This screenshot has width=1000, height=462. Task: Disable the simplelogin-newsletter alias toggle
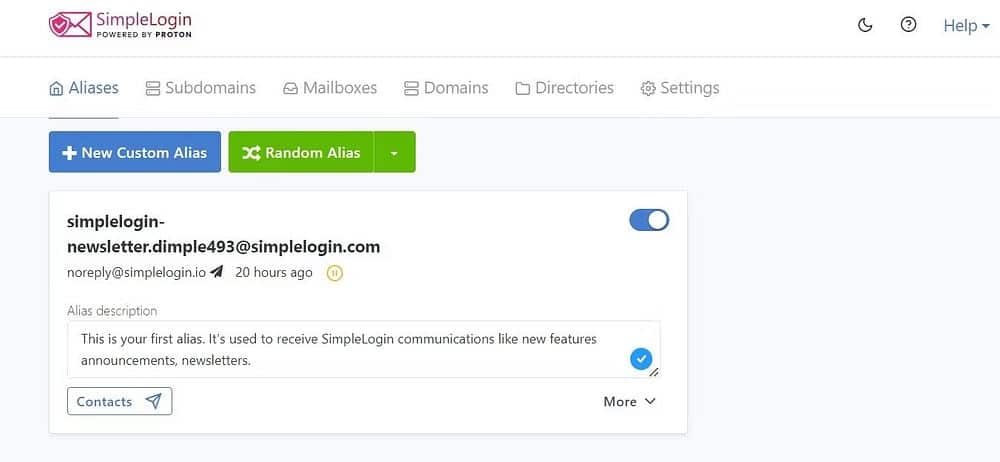coord(649,220)
